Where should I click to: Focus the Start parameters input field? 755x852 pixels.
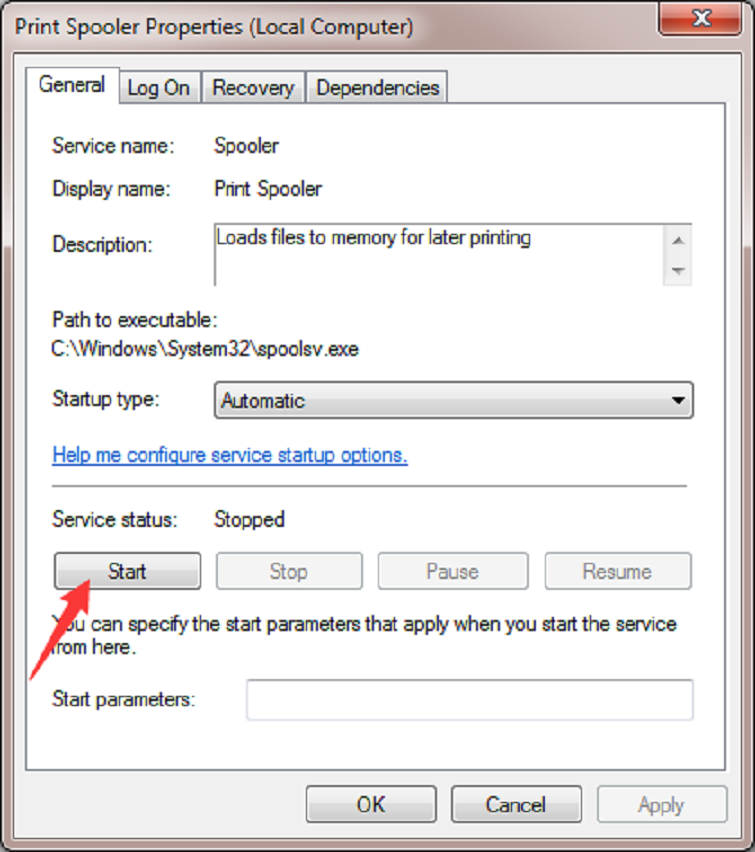[x=469, y=700]
